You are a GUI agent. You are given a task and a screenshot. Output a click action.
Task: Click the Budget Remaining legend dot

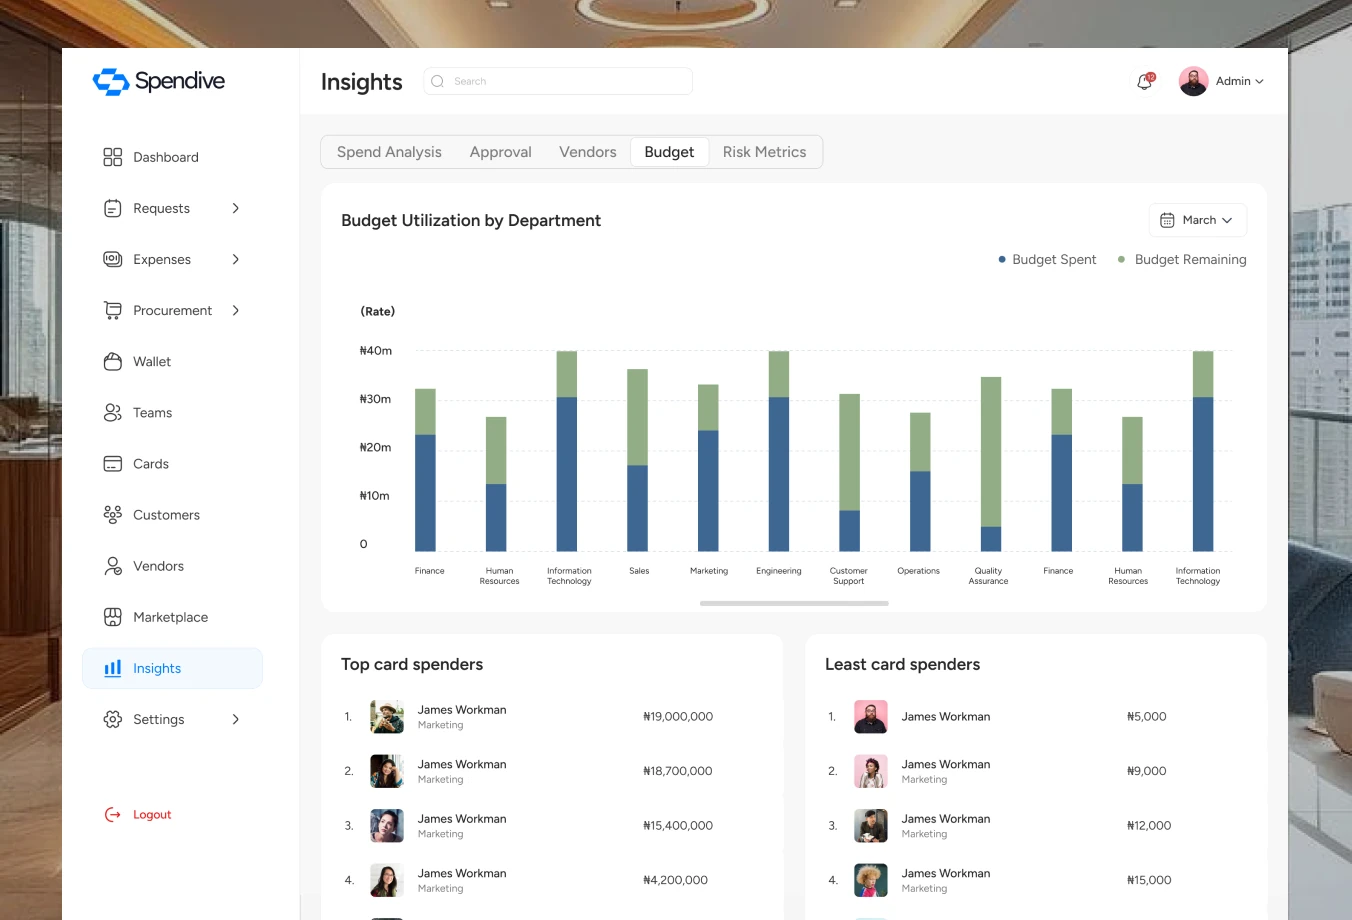coord(1121,260)
